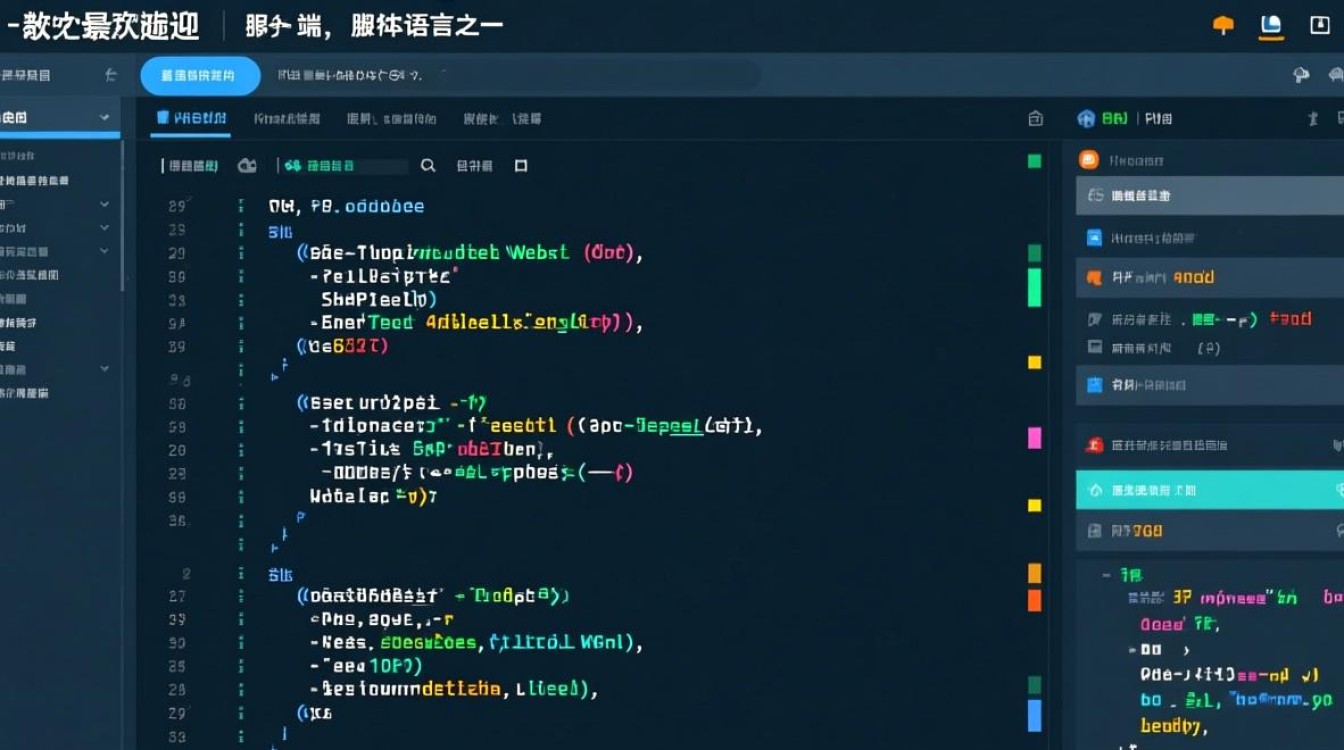Click the yellow reading-mode icon in the top bar
This screenshot has width=1344, height=750.
pyautogui.click(x=1270, y=25)
